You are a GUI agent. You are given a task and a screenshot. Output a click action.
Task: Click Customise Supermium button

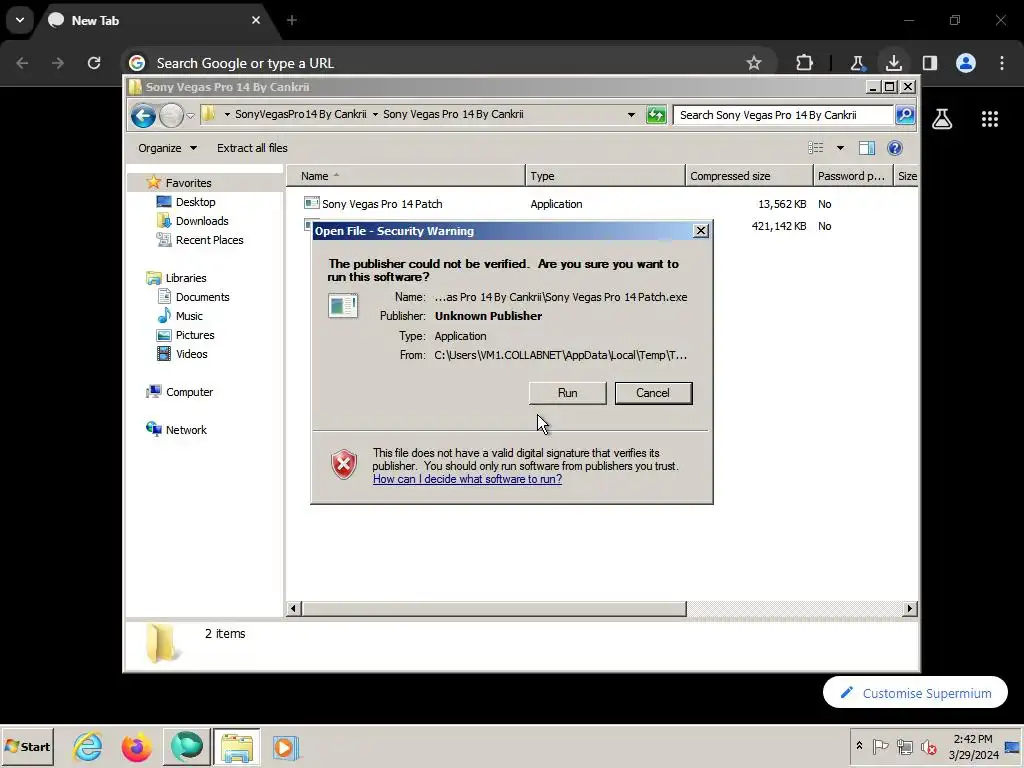[915, 692]
